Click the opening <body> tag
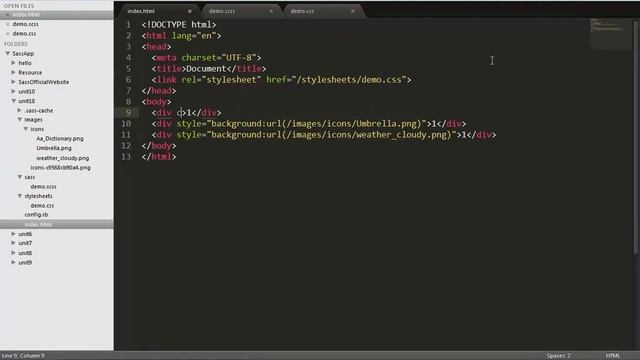640x360 pixels. (x=156, y=102)
